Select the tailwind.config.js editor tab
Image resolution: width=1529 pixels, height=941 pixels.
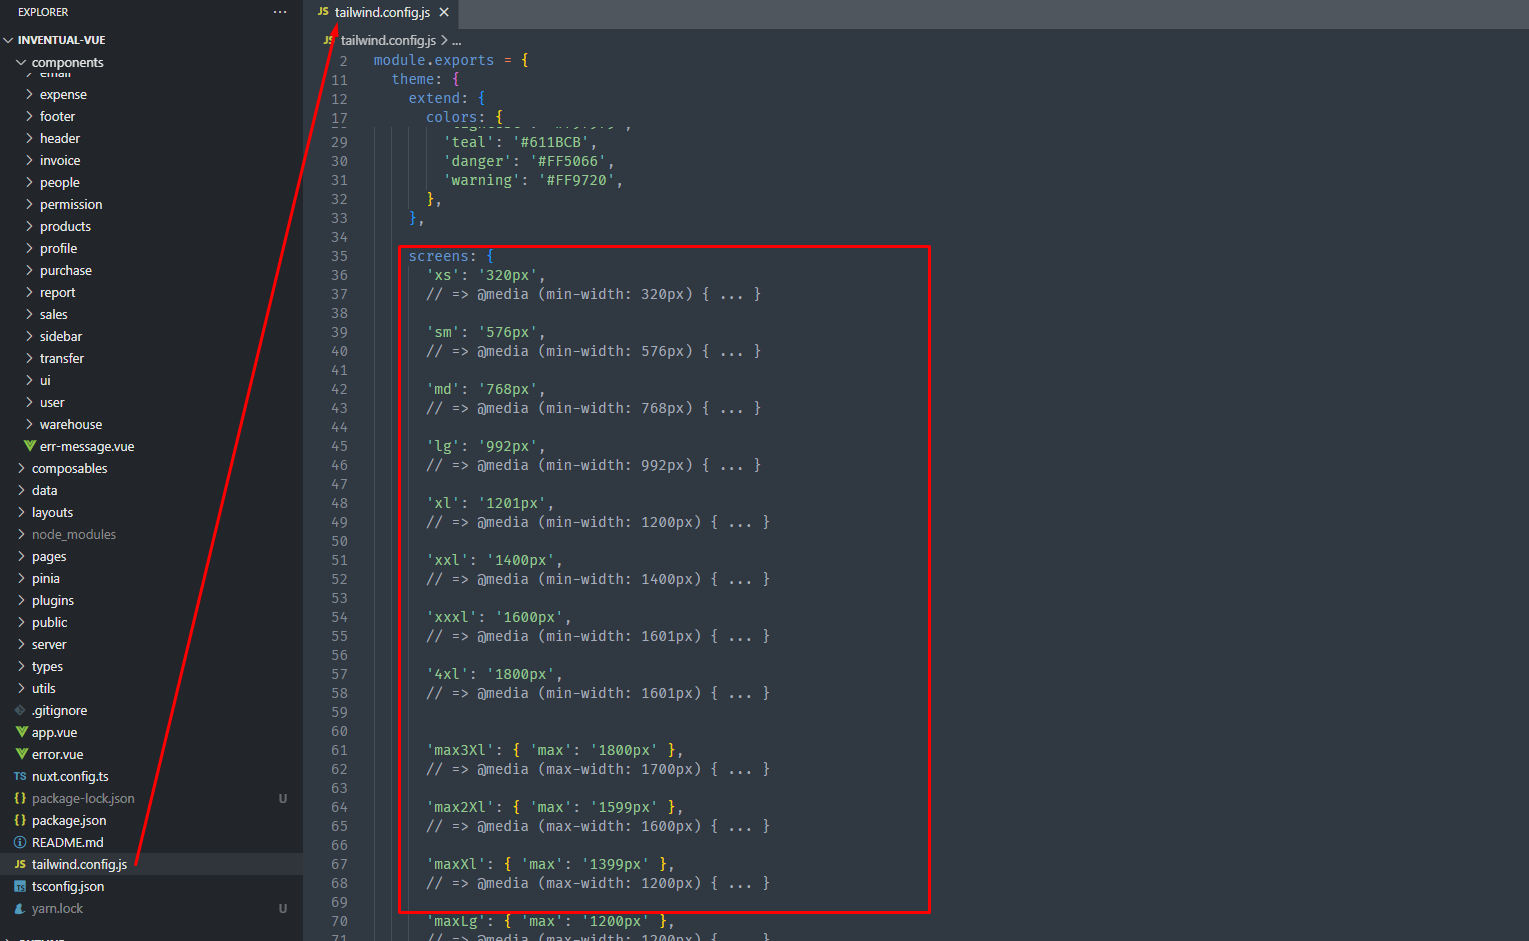coord(383,13)
